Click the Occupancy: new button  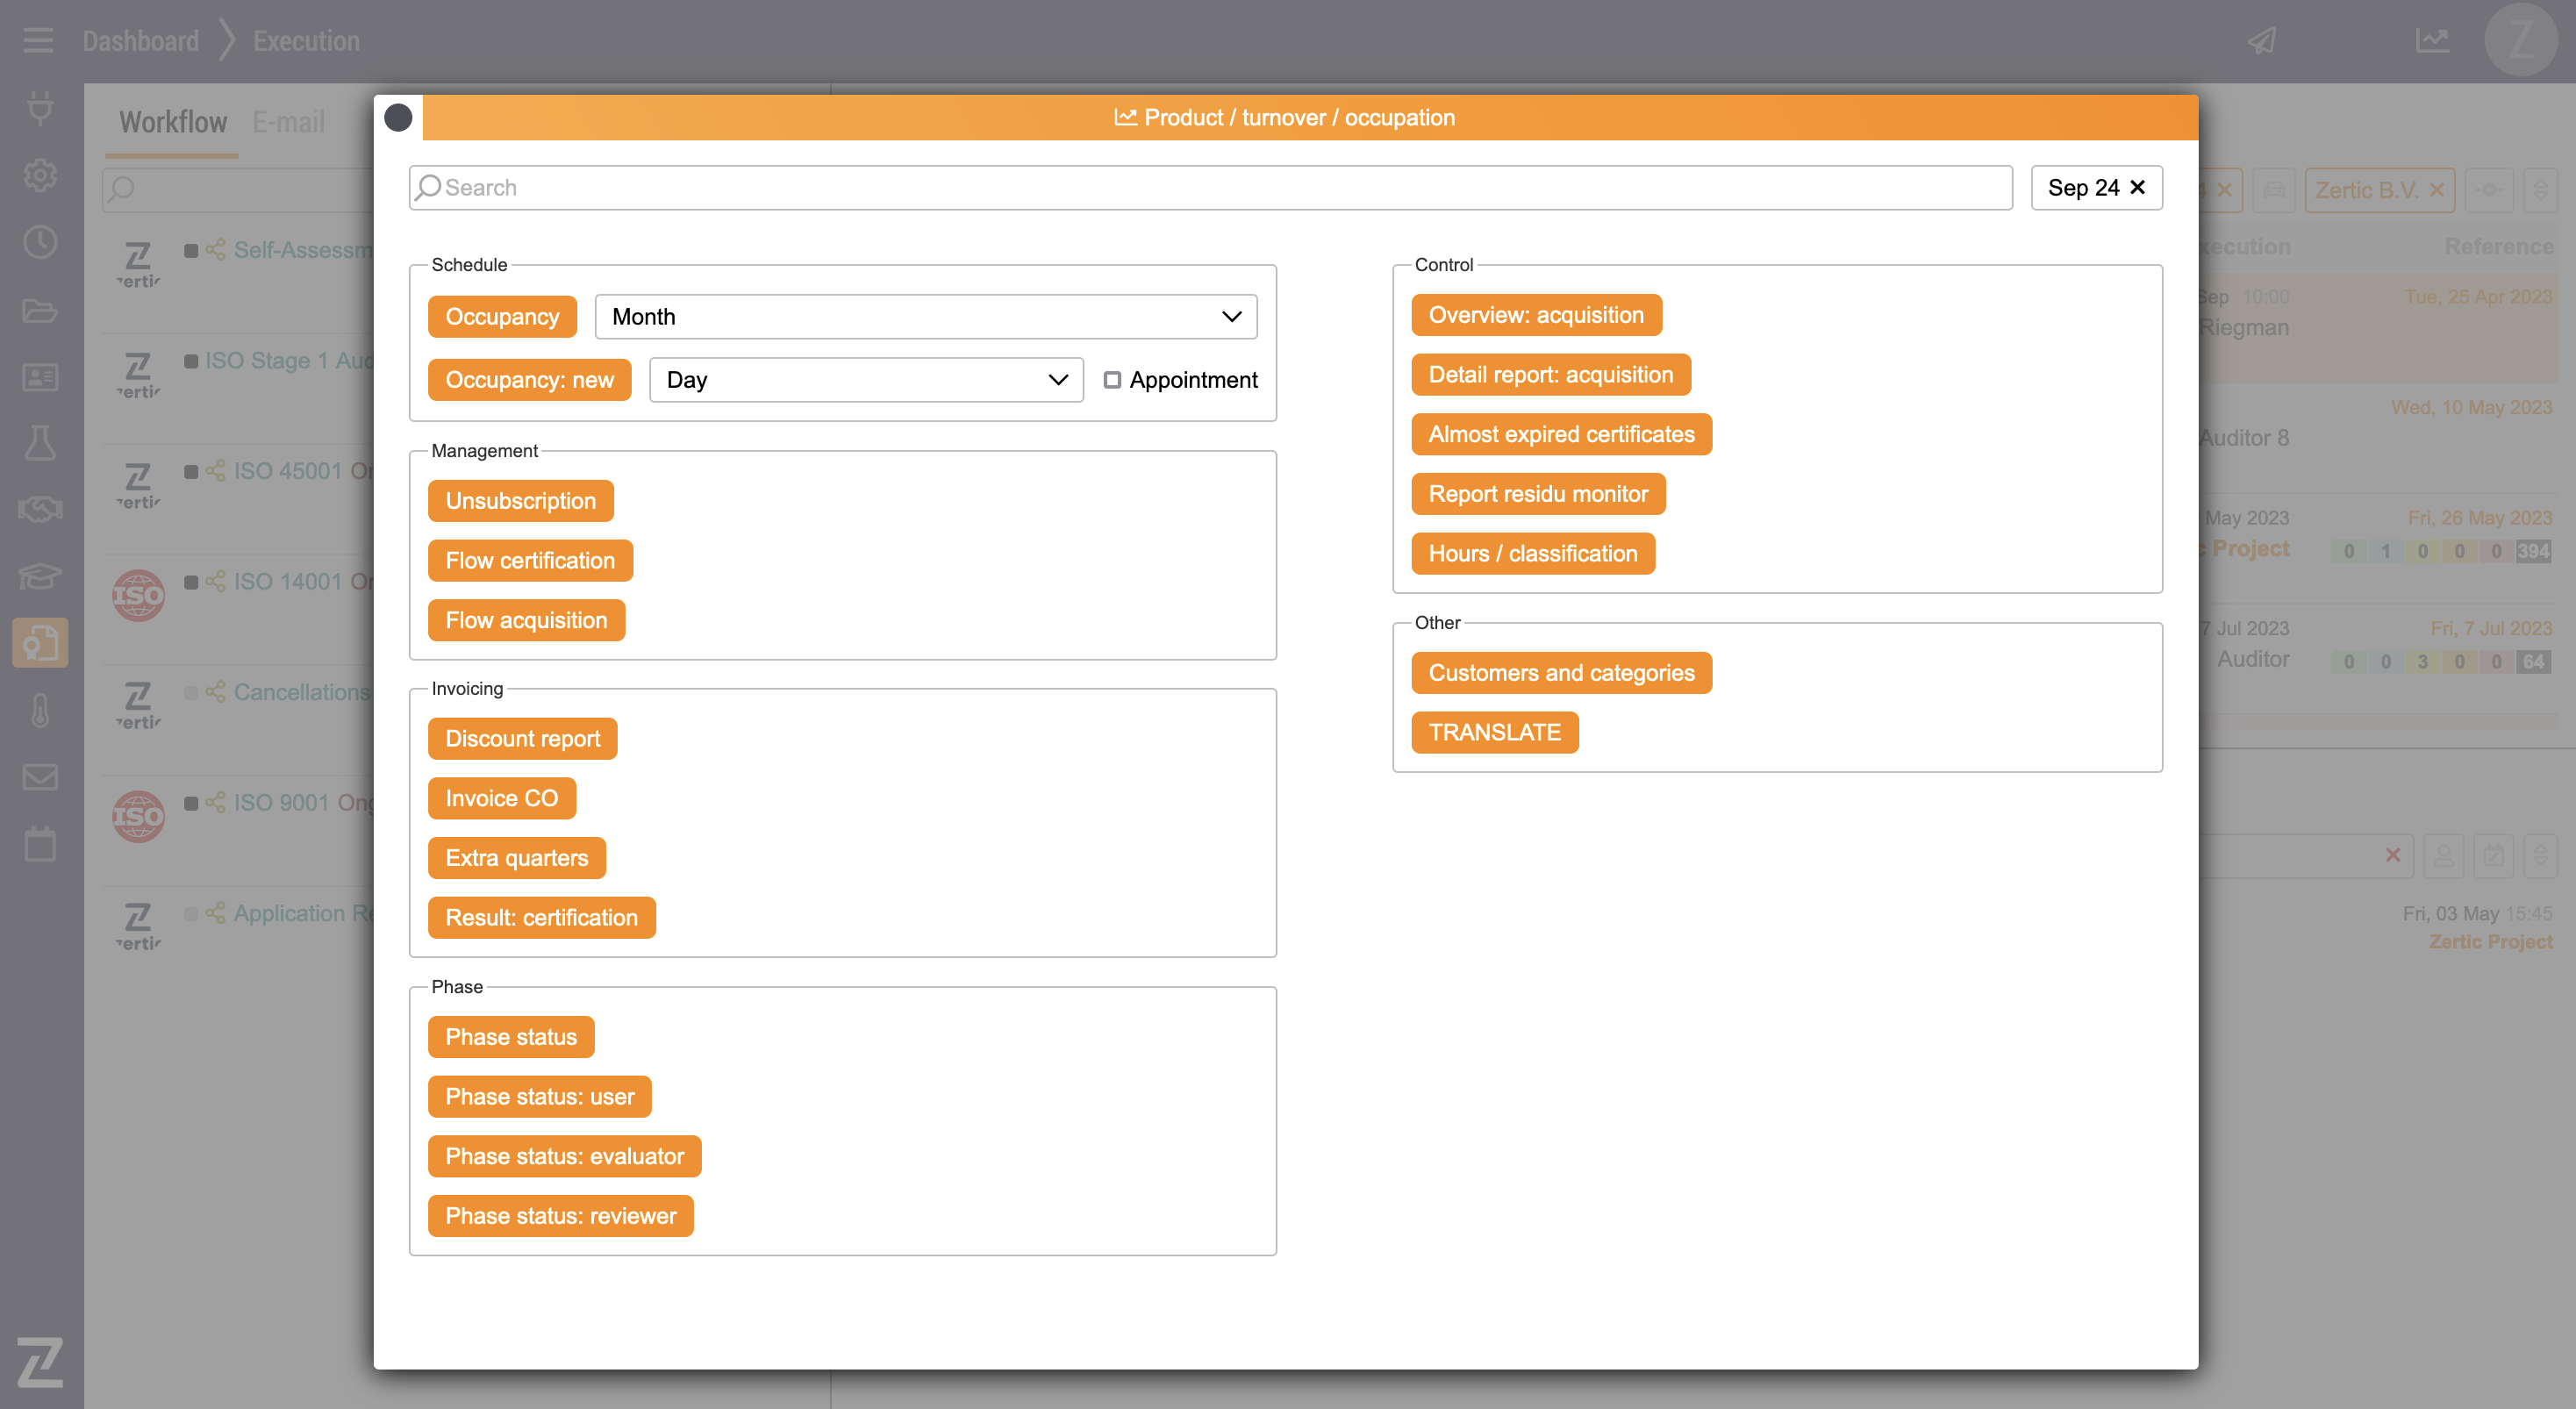pyautogui.click(x=529, y=380)
